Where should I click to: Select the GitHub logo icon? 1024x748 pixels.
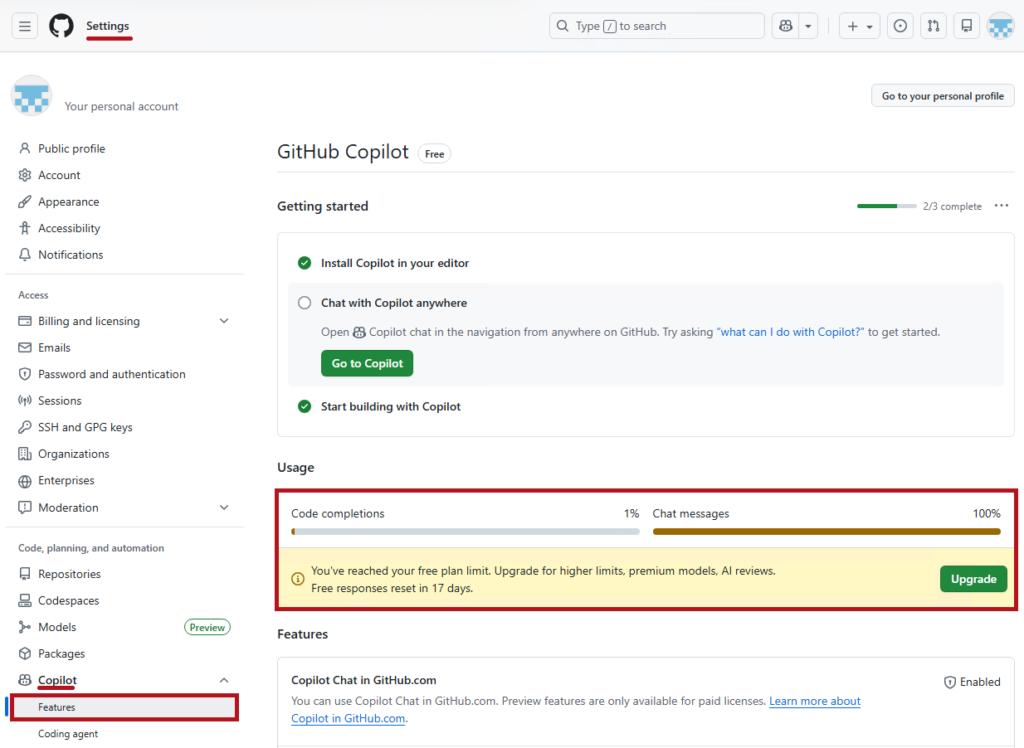pyautogui.click(x=60, y=25)
